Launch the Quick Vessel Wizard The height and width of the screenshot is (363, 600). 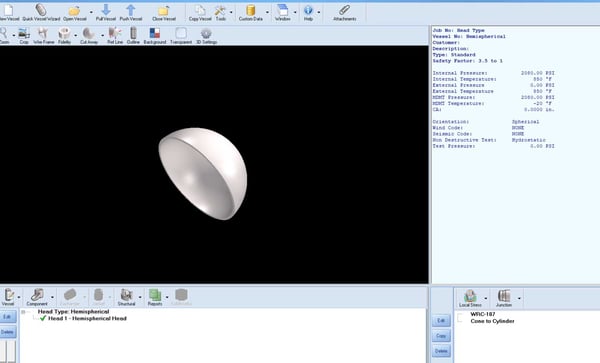(x=41, y=12)
